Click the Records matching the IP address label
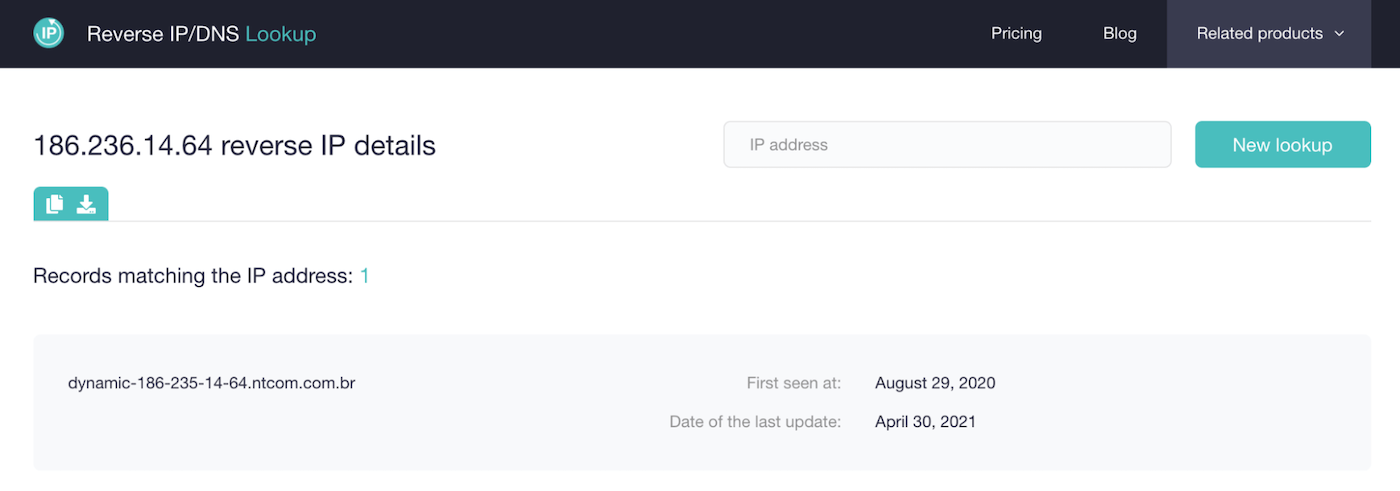The height and width of the screenshot is (491, 1400). pyautogui.click(x=193, y=276)
